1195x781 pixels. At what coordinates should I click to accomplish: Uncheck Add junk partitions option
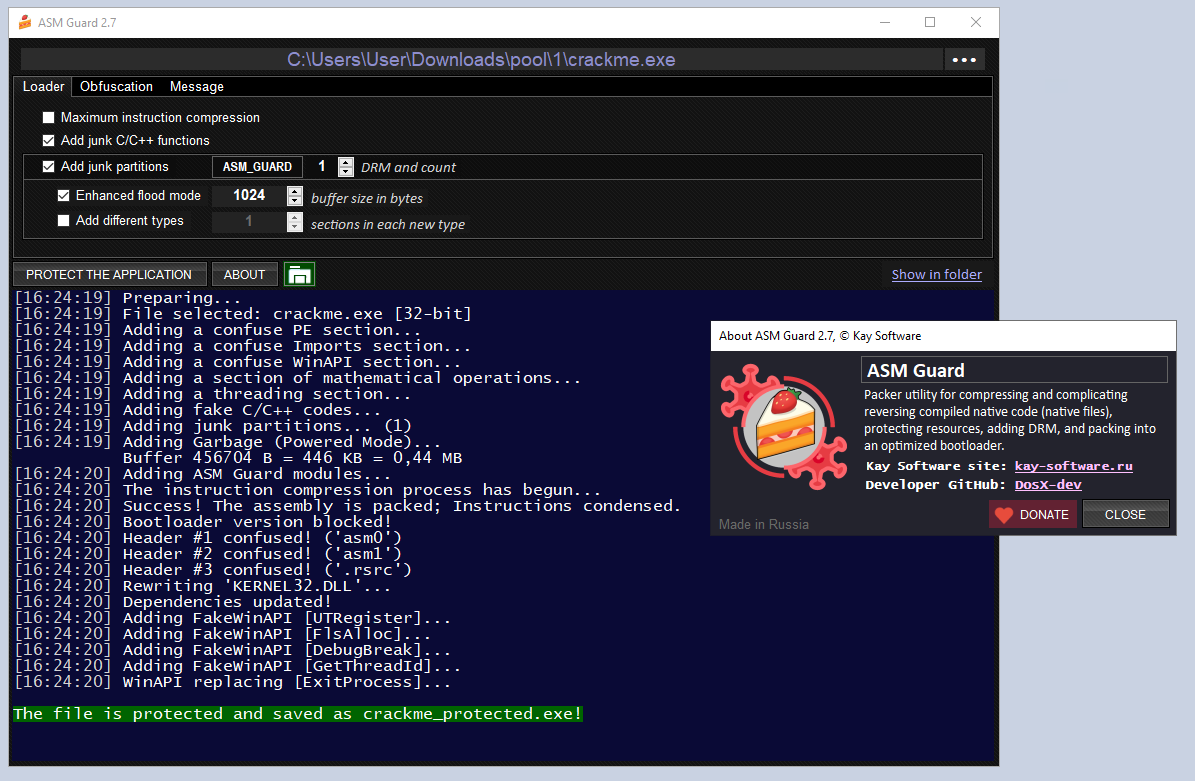coord(49,166)
